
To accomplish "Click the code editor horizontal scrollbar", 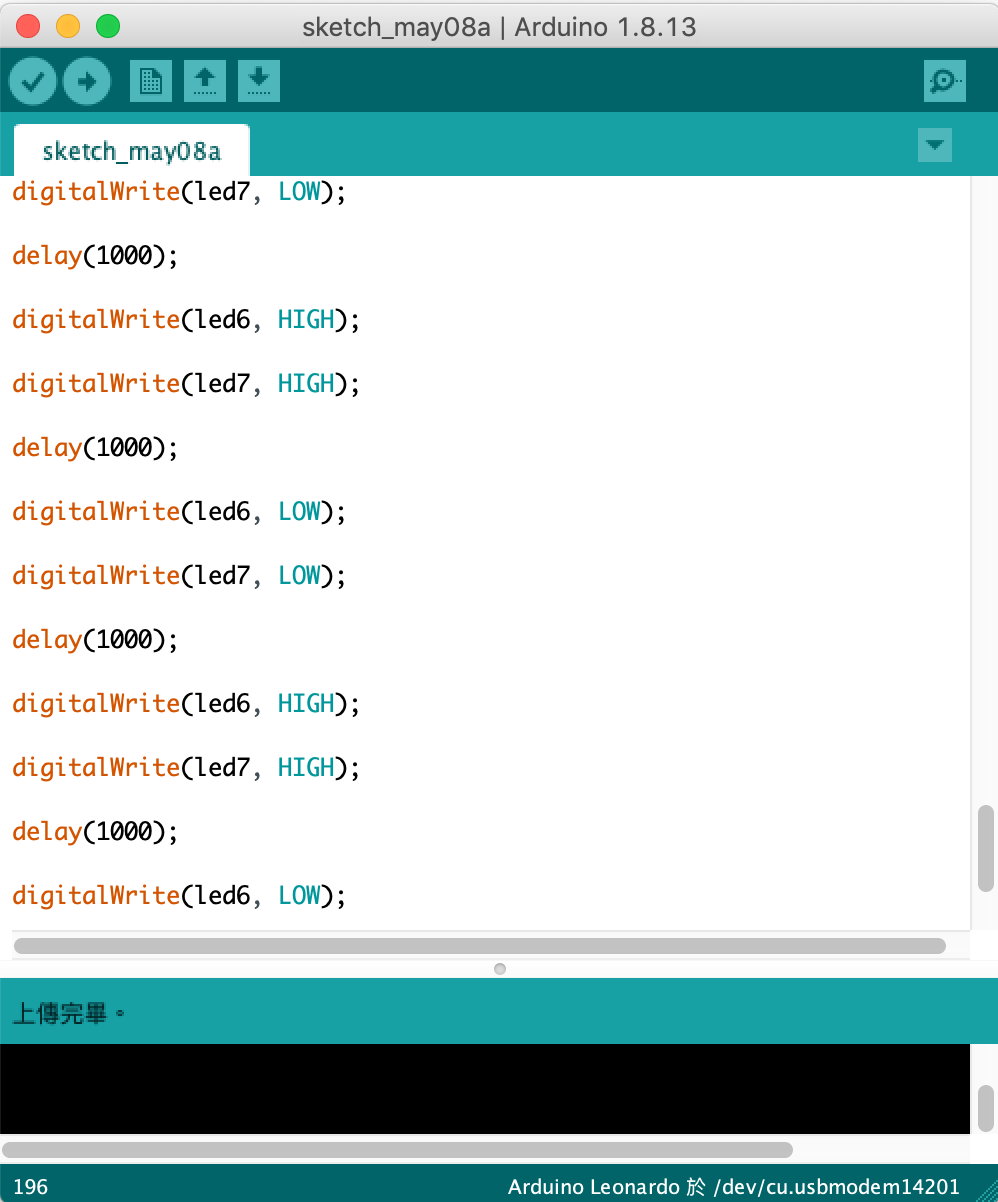I will coord(480,945).
